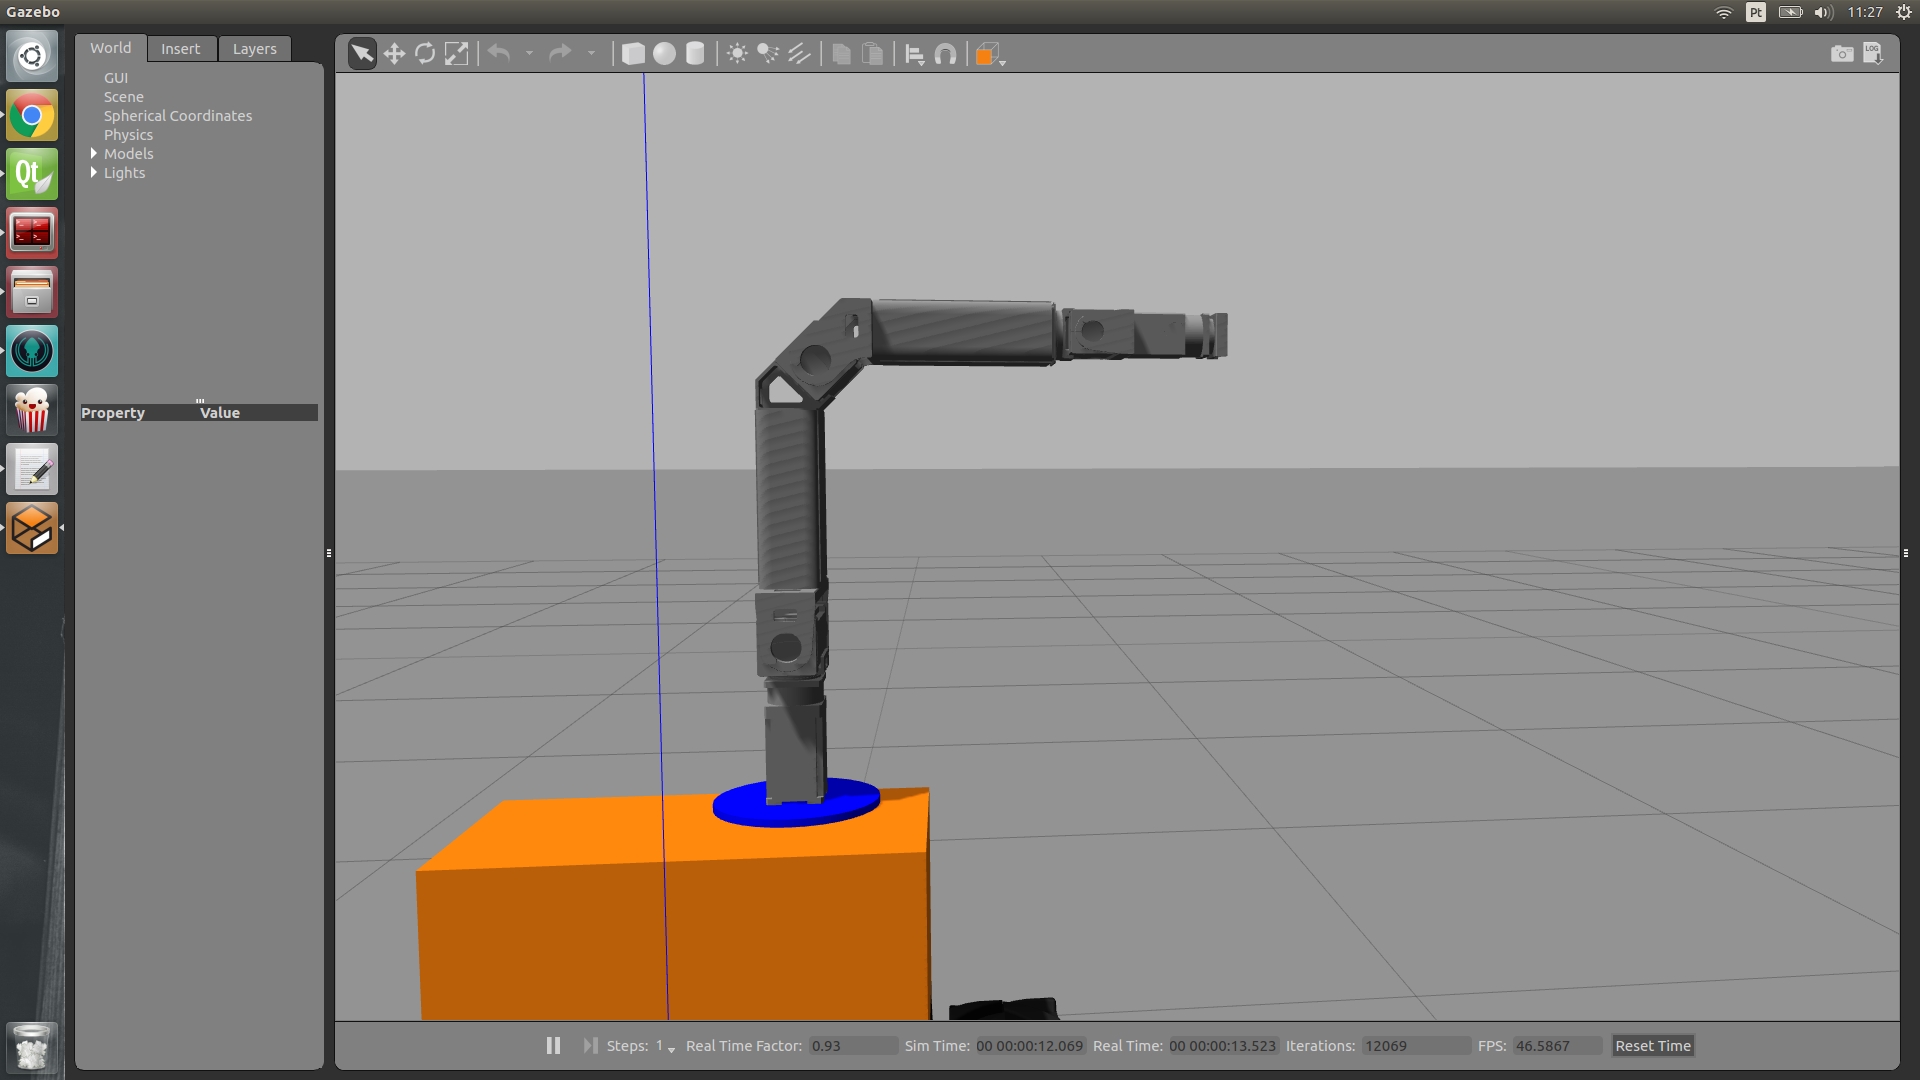This screenshot has width=1920, height=1080.
Task: Select Spherical Coordinates tree item
Action: pos(178,116)
